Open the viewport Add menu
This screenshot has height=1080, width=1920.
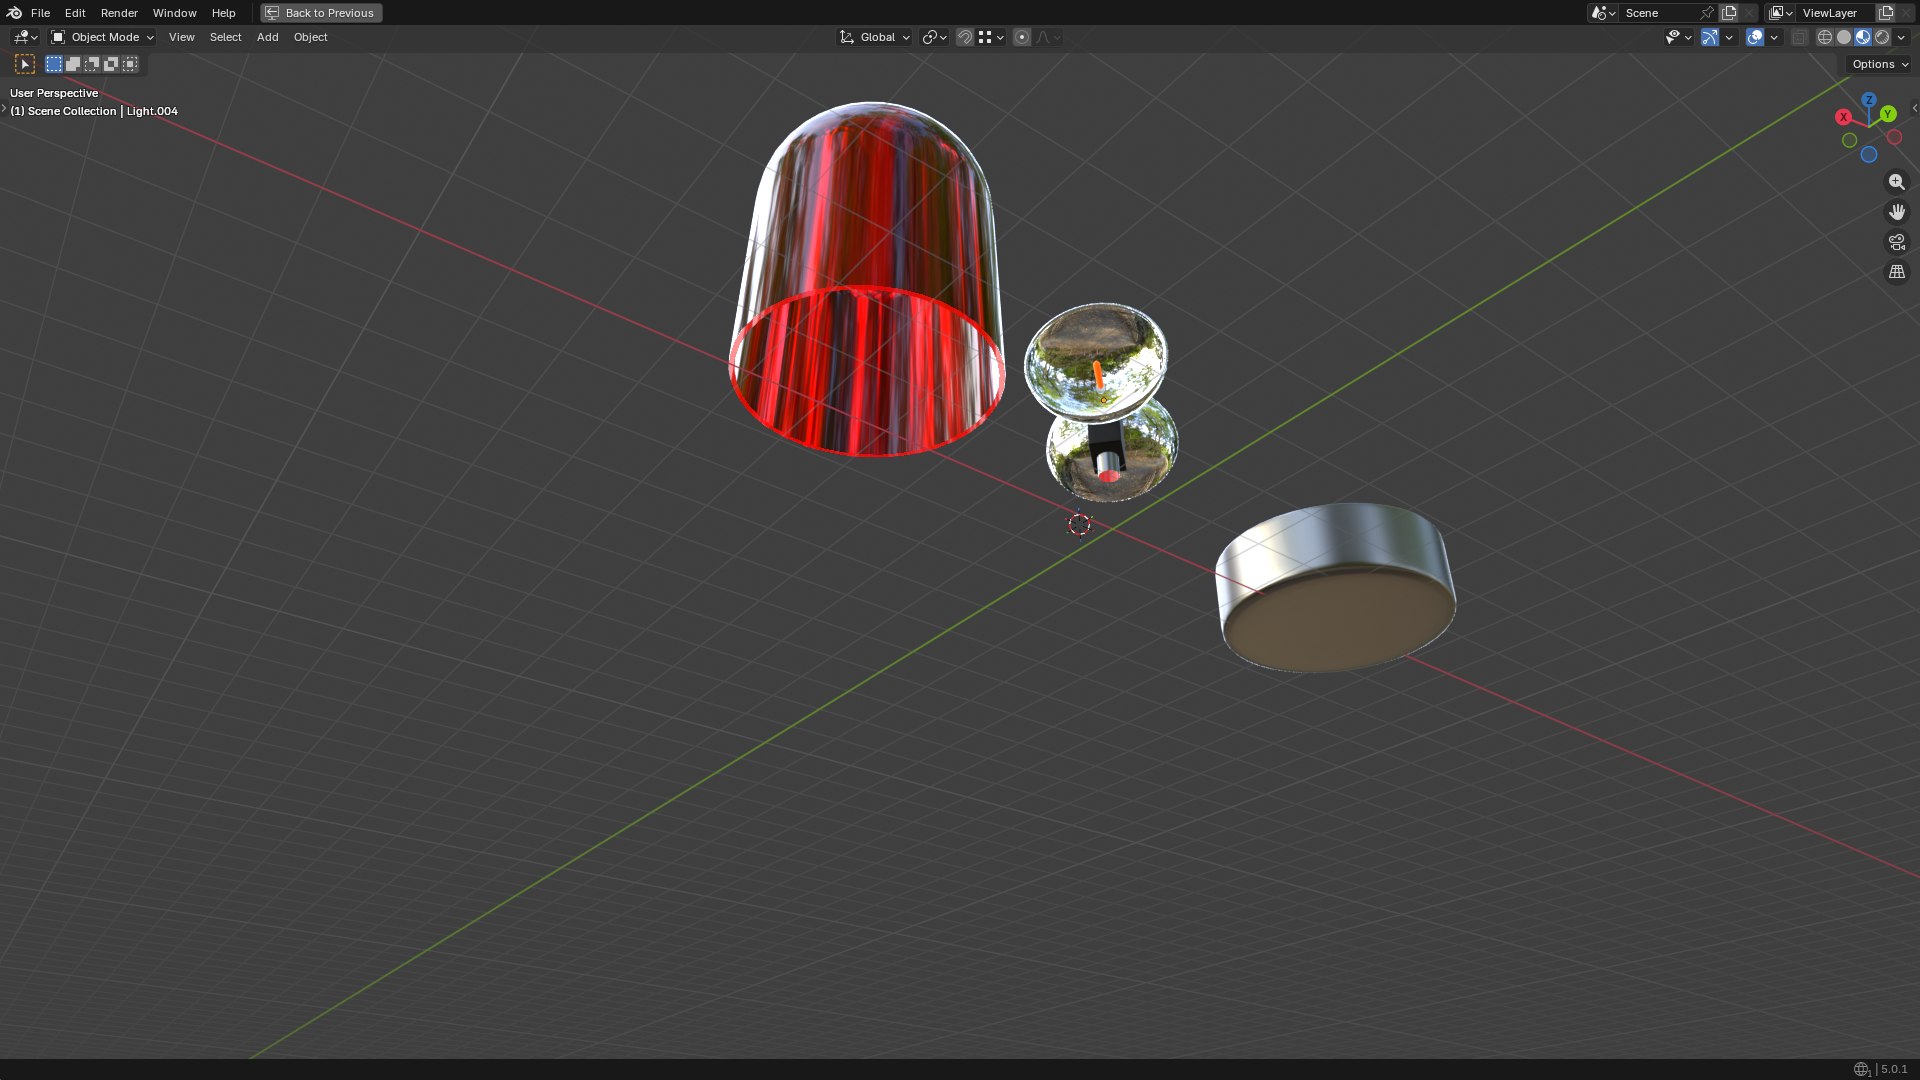[267, 37]
